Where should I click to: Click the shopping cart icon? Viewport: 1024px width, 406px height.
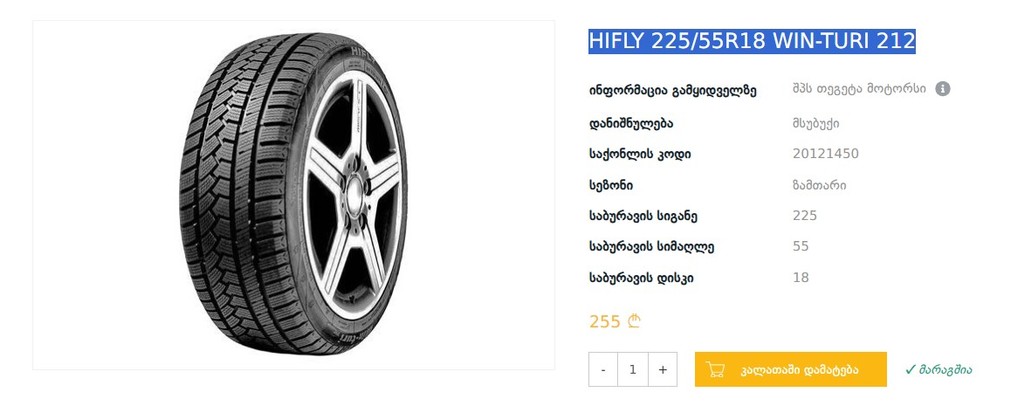[716, 369]
